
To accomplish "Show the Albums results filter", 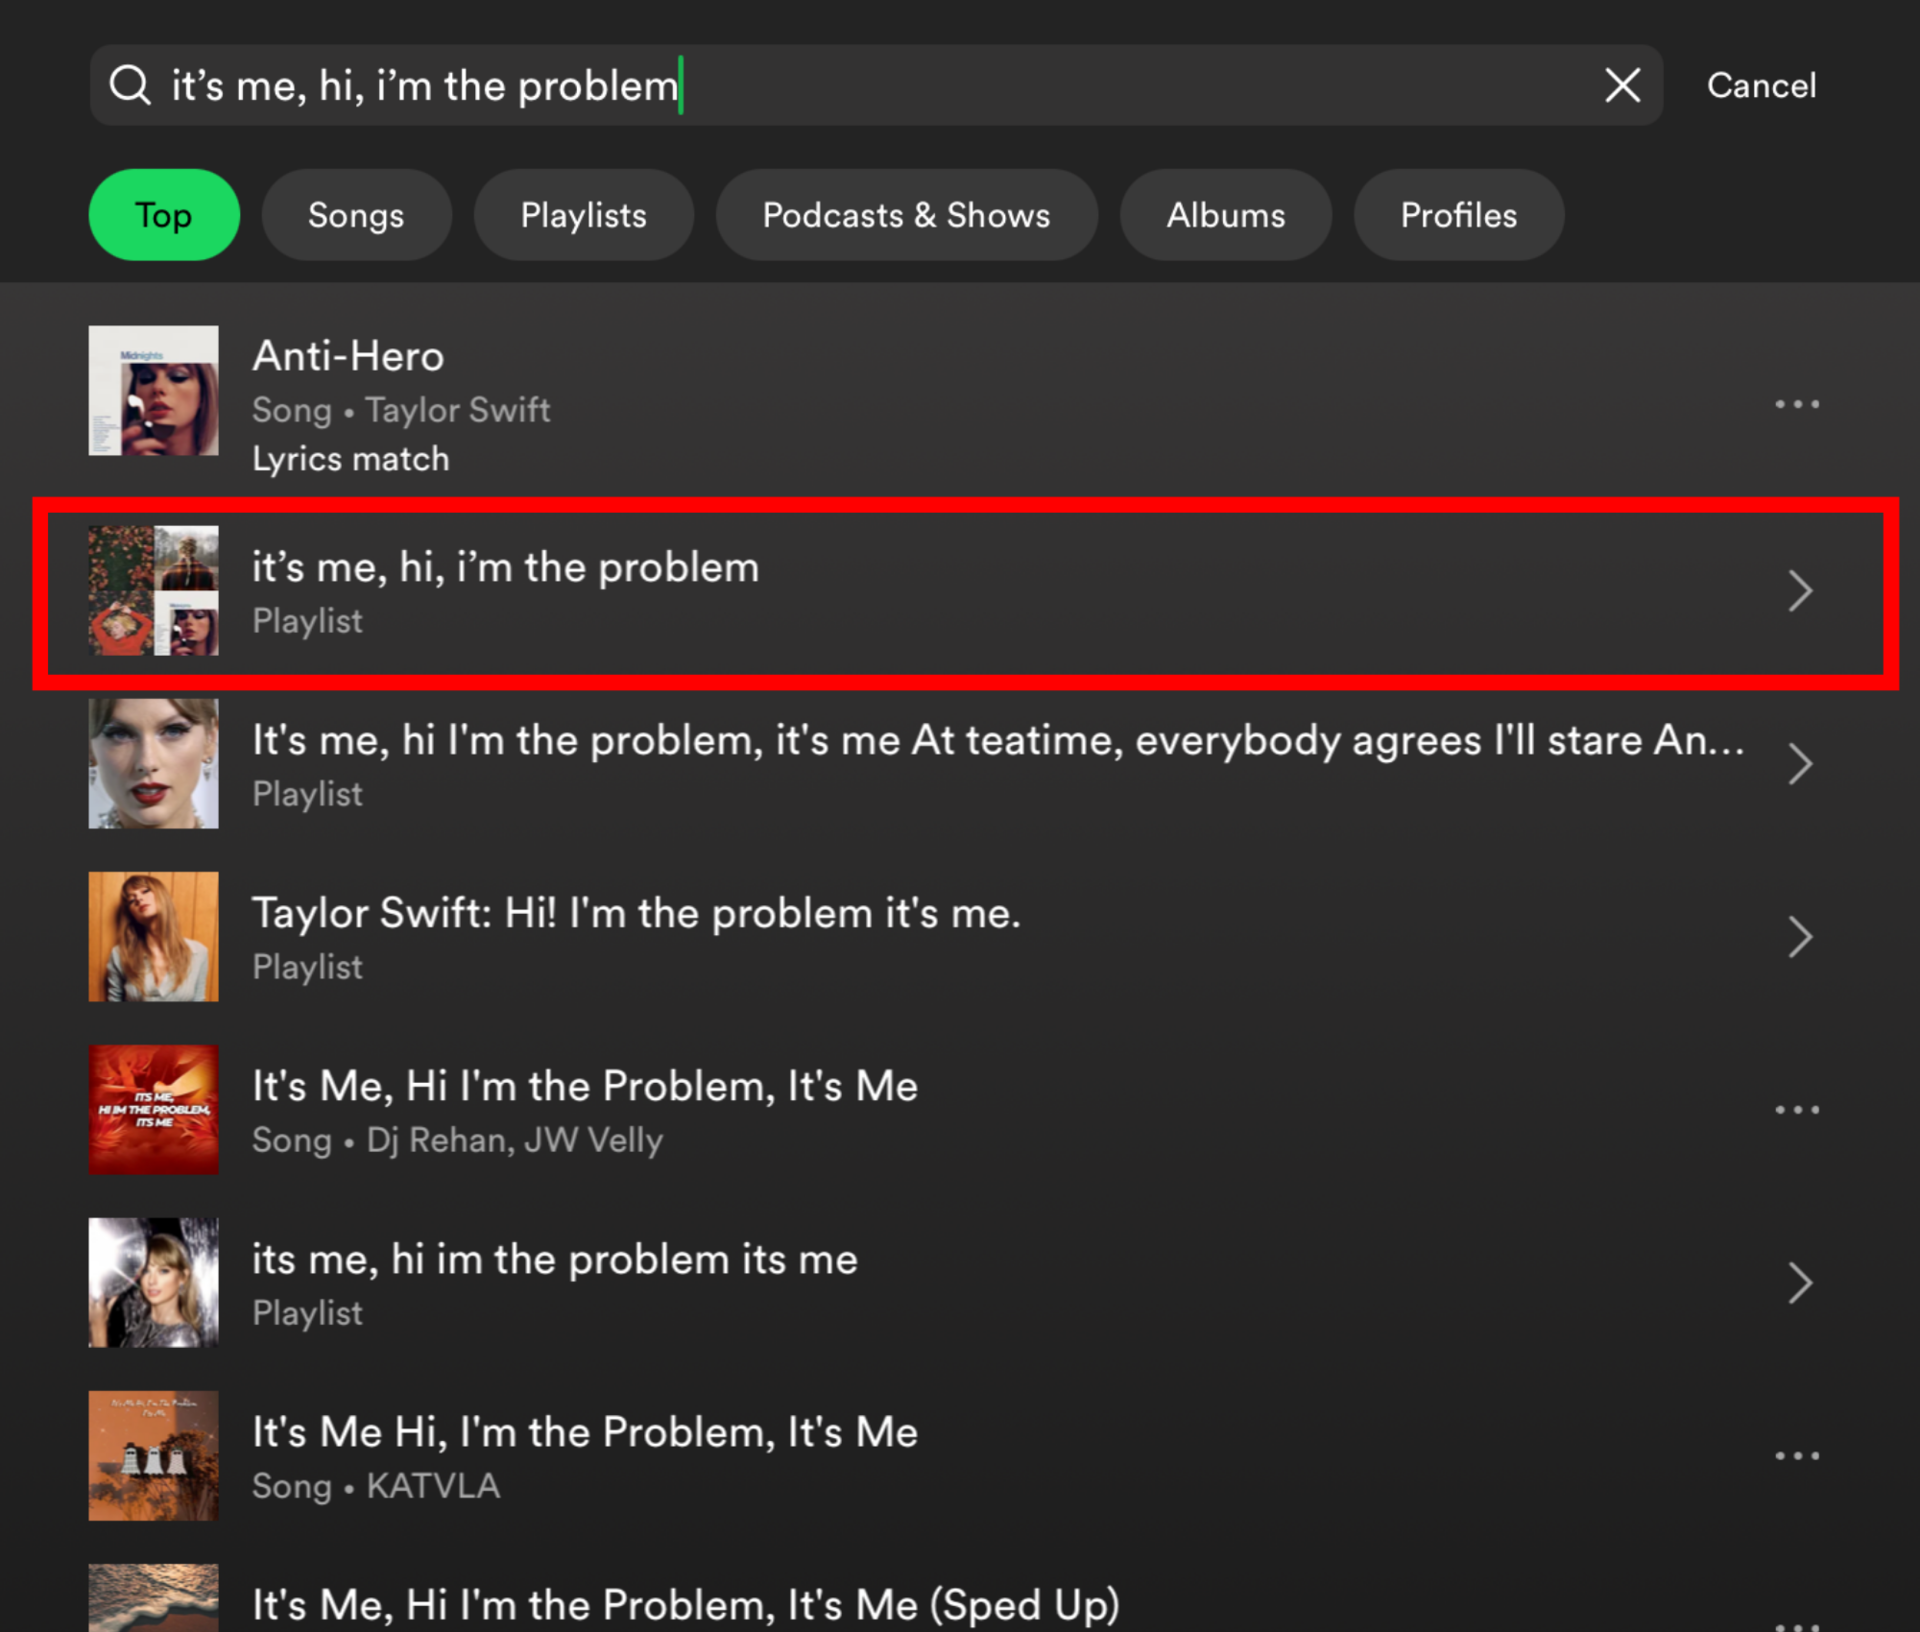I will [1225, 215].
